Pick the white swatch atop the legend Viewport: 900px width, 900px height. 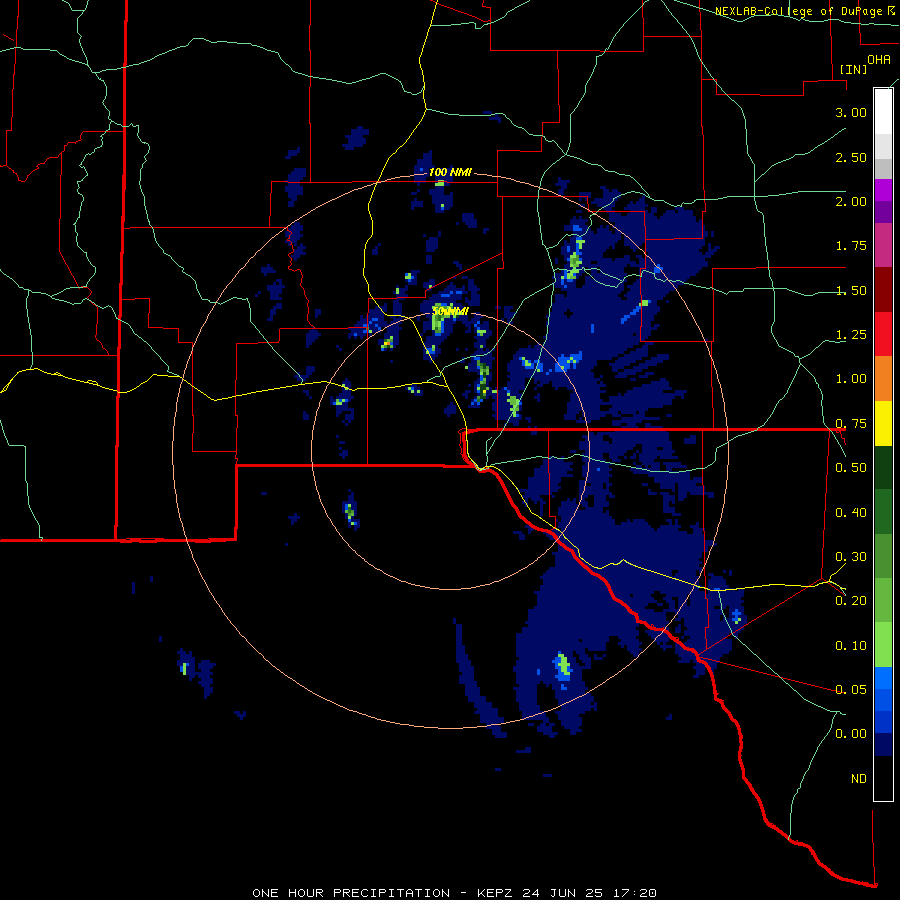click(883, 111)
